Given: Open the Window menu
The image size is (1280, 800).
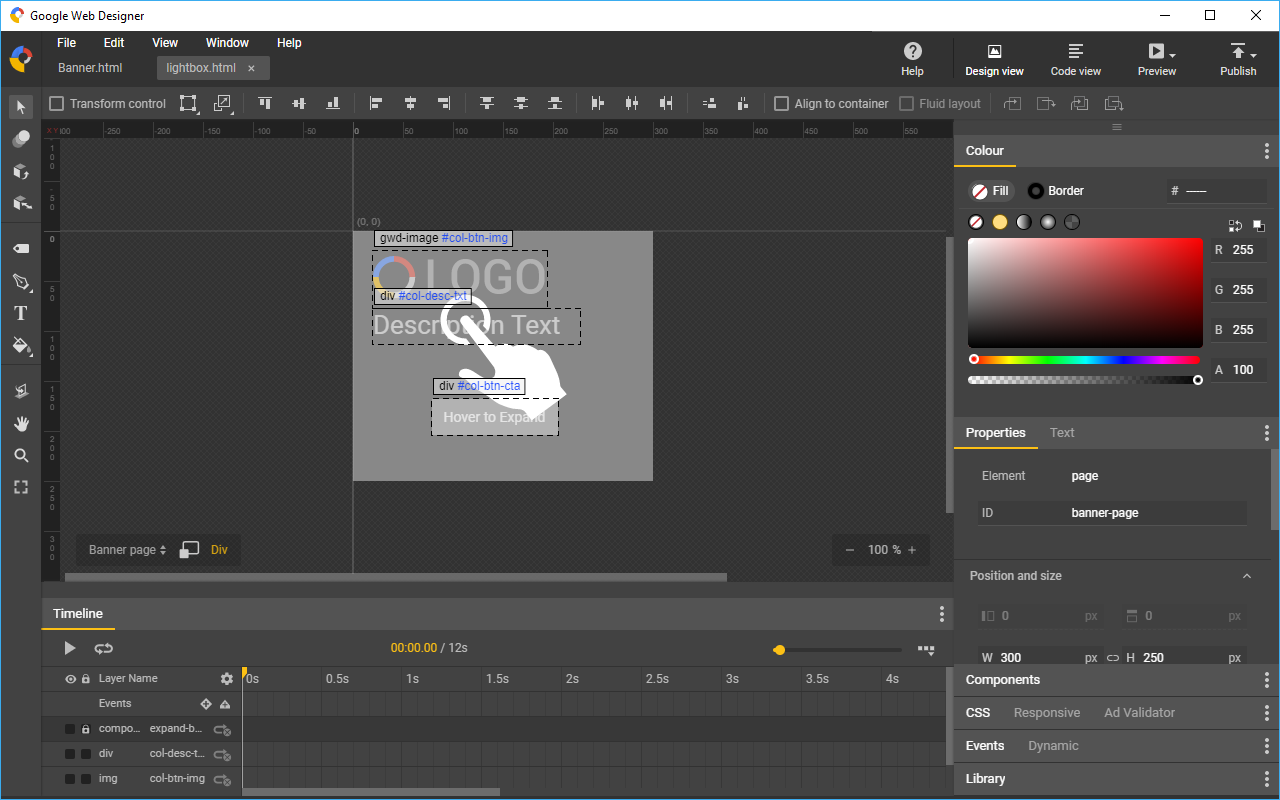Looking at the screenshot, I should click(227, 43).
